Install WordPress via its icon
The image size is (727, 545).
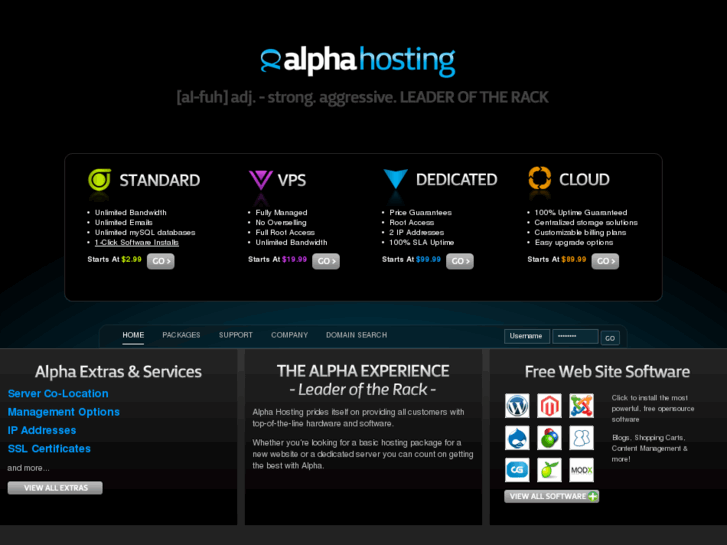coord(517,406)
